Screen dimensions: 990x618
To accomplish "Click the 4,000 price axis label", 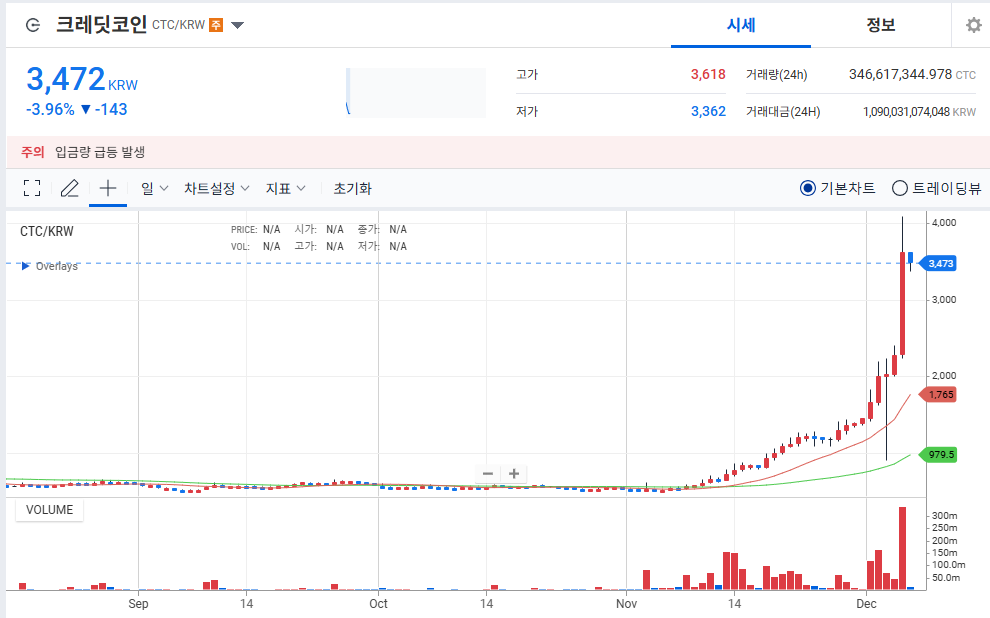I will tap(944, 223).
